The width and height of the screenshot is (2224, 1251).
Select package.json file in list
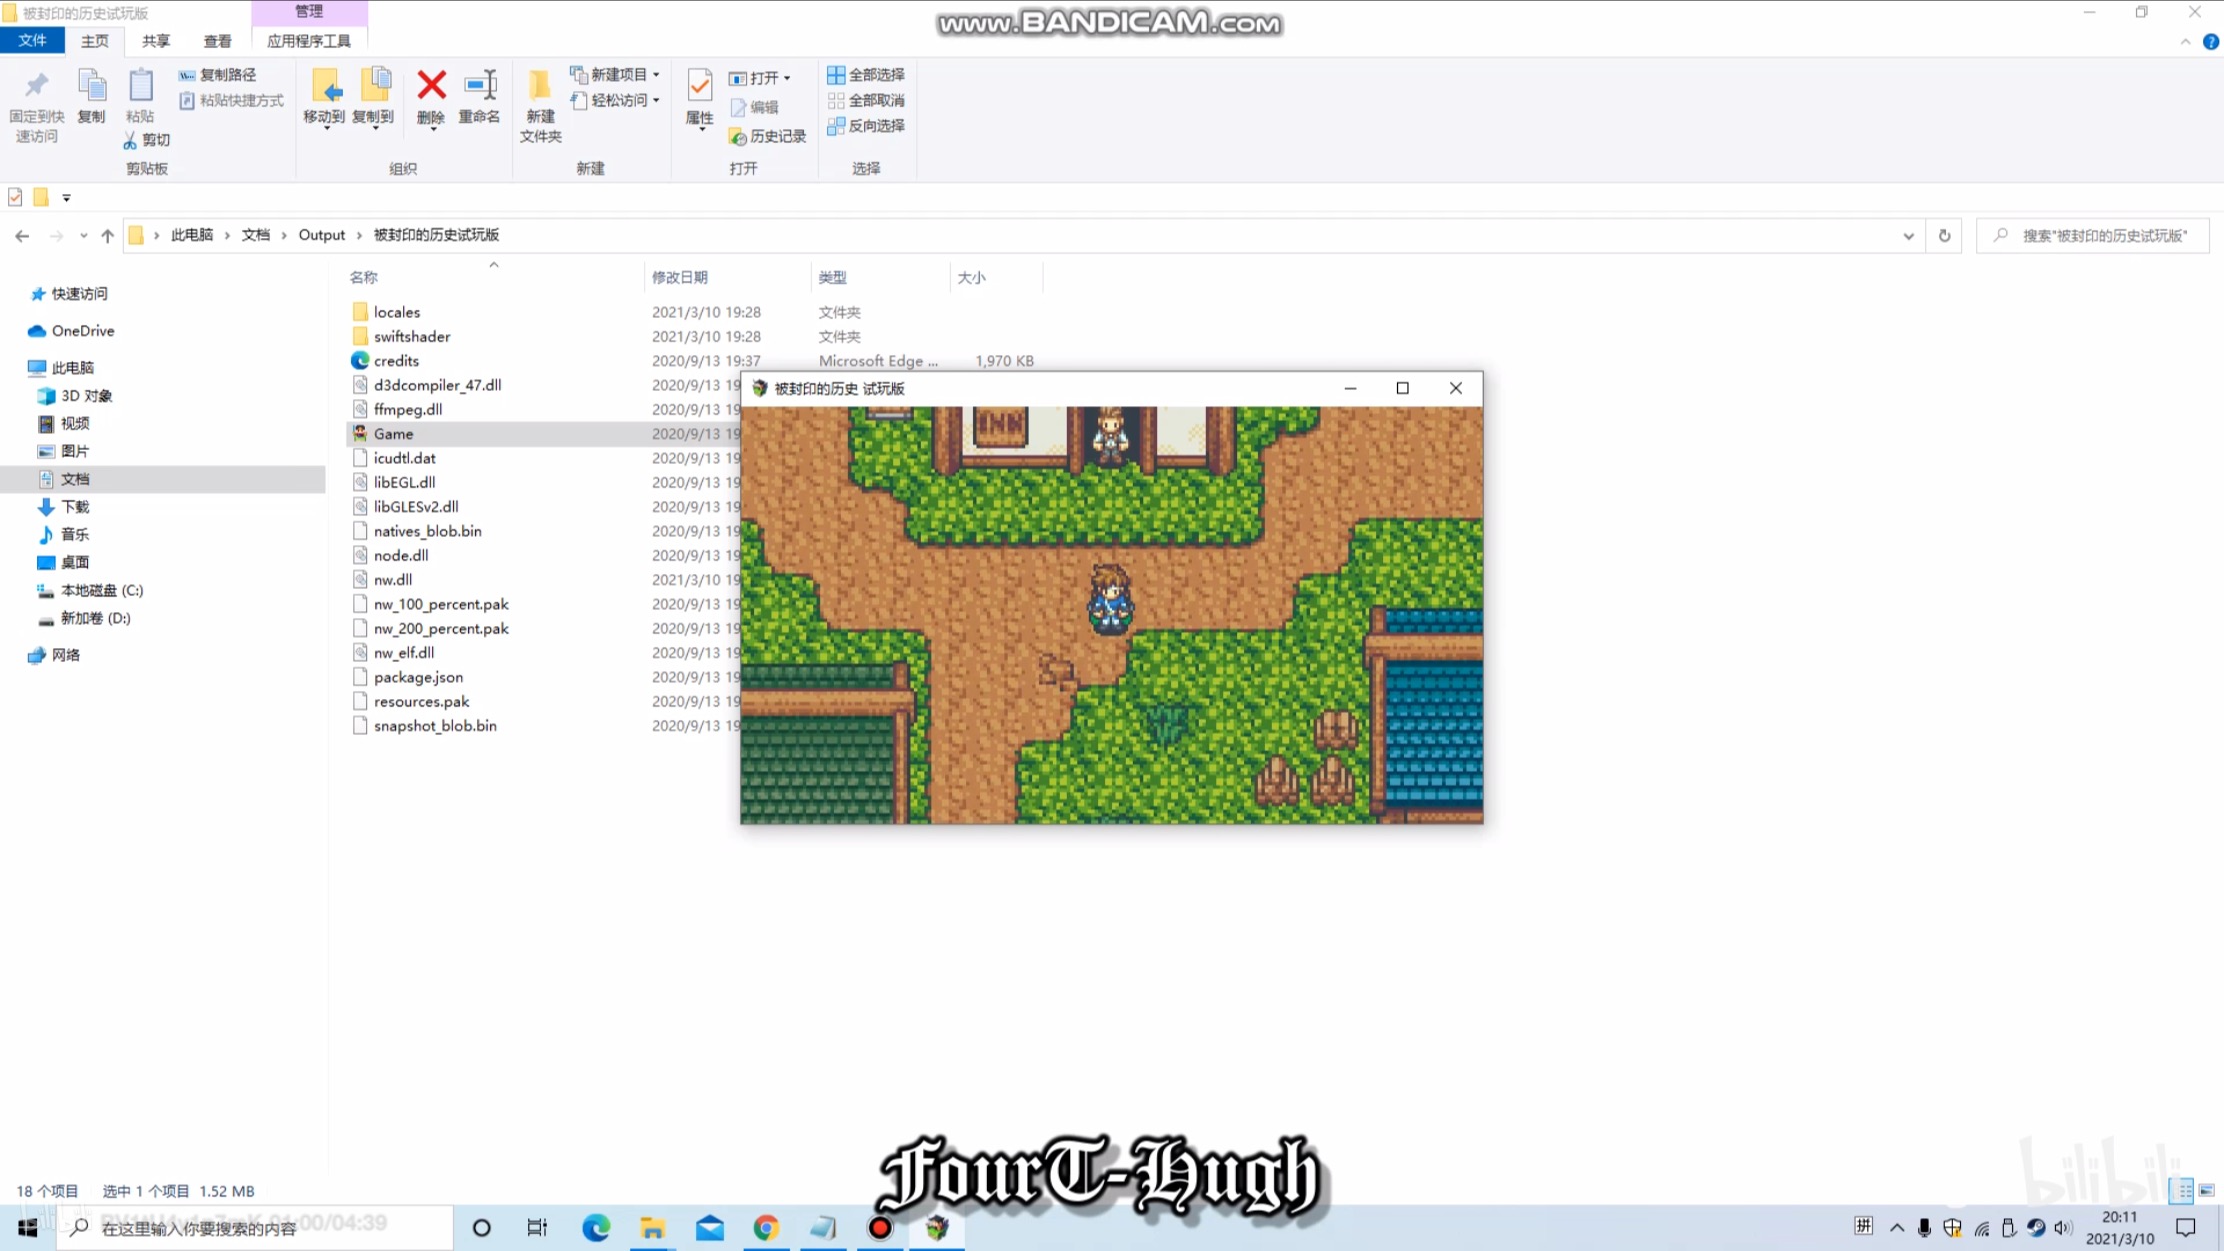pyautogui.click(x=418, y=677)
